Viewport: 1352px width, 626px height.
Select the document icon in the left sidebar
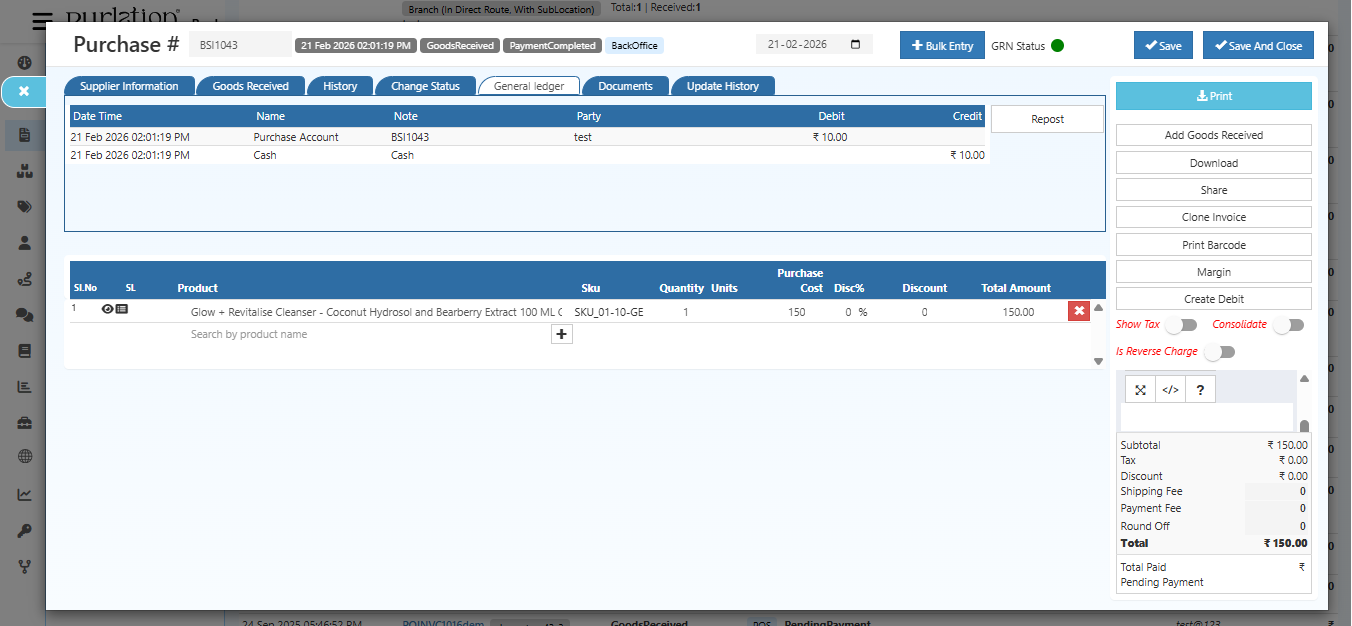pyautogui.click(x=23, y=135)
